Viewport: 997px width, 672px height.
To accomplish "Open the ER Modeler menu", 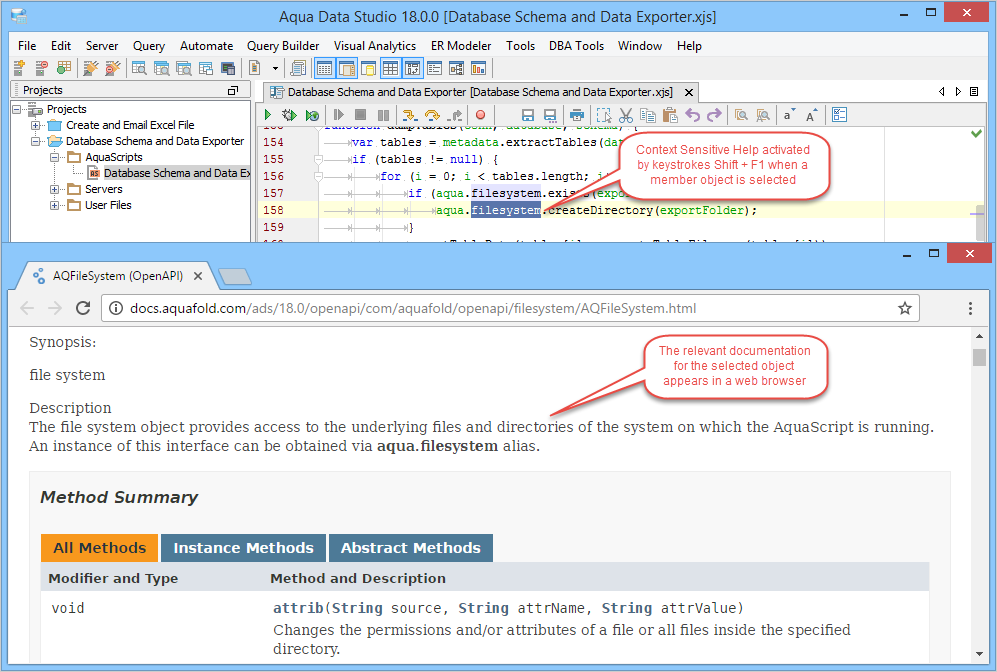I will tap(461, 46).
